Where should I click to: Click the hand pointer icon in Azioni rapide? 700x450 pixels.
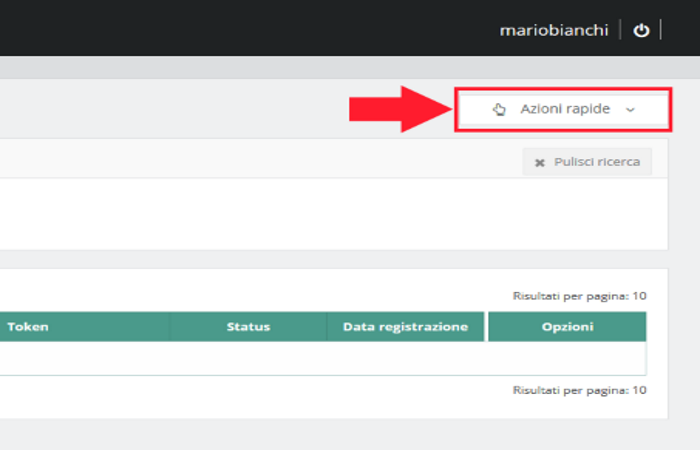(x=499, y=109)
